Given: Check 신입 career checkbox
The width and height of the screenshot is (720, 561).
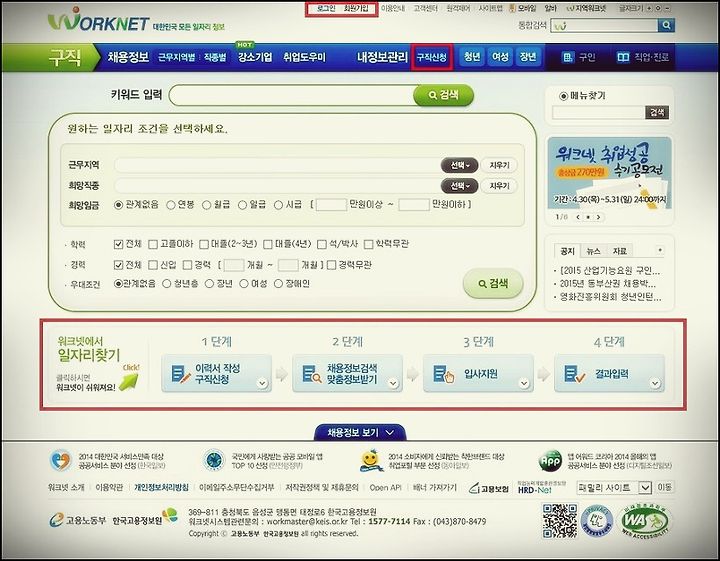Looking at the screenshot, I should pyautogui.click(x=153, y=265).
